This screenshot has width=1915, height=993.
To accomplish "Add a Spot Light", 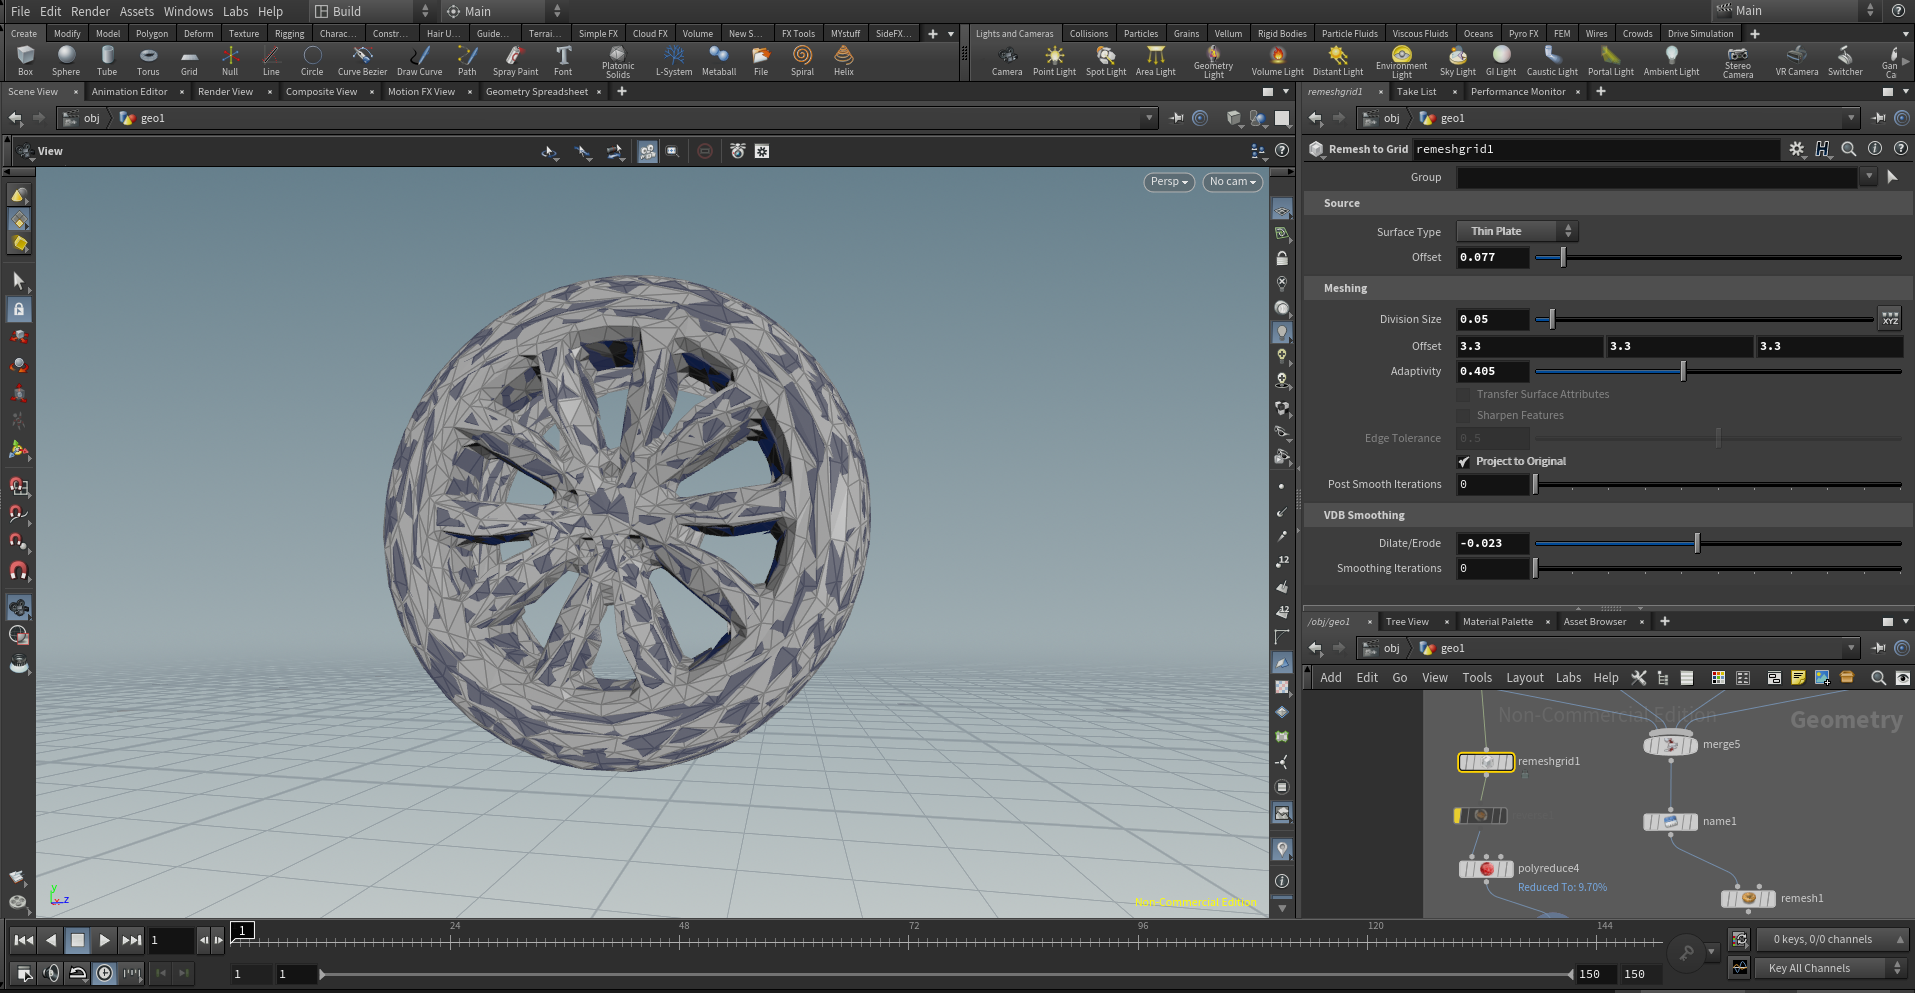I will point(1106,61).
